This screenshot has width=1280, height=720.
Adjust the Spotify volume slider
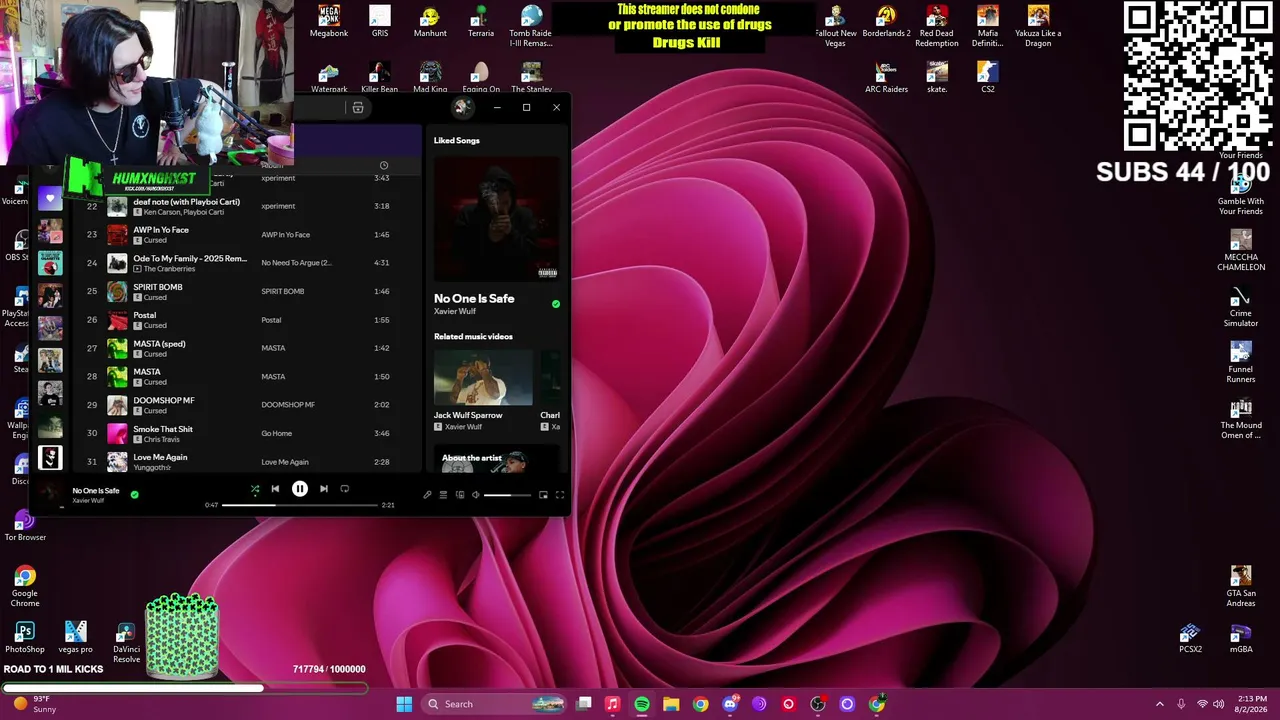click(507, 495)
